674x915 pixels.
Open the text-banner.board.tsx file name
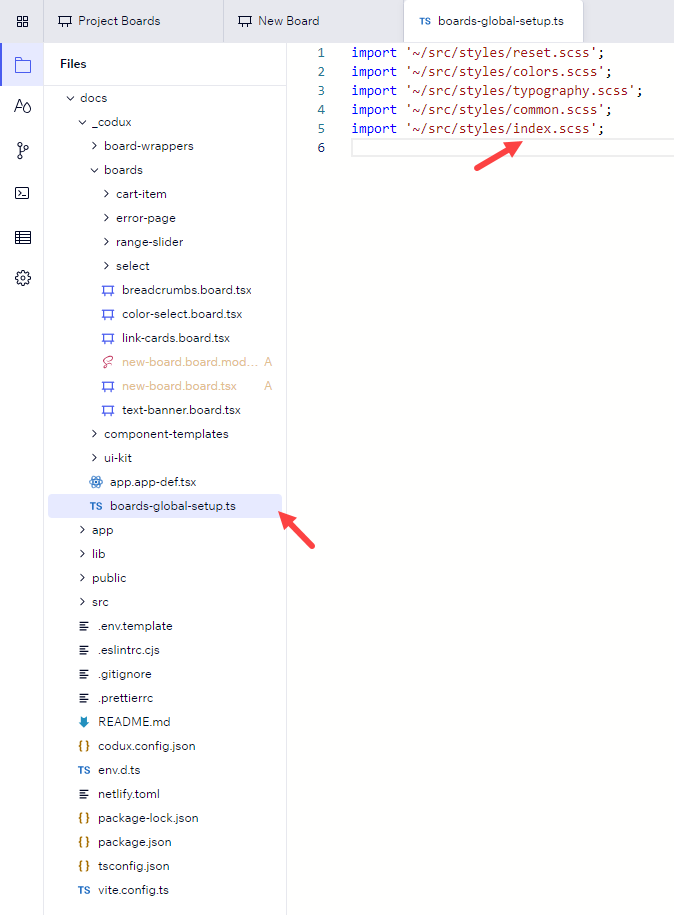tap(181, 410)
